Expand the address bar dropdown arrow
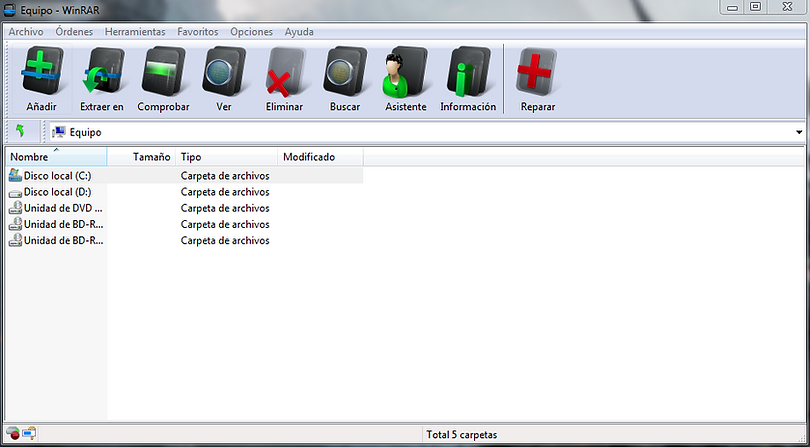This screenshot has width=810, height=447. (x=799, y=133)
